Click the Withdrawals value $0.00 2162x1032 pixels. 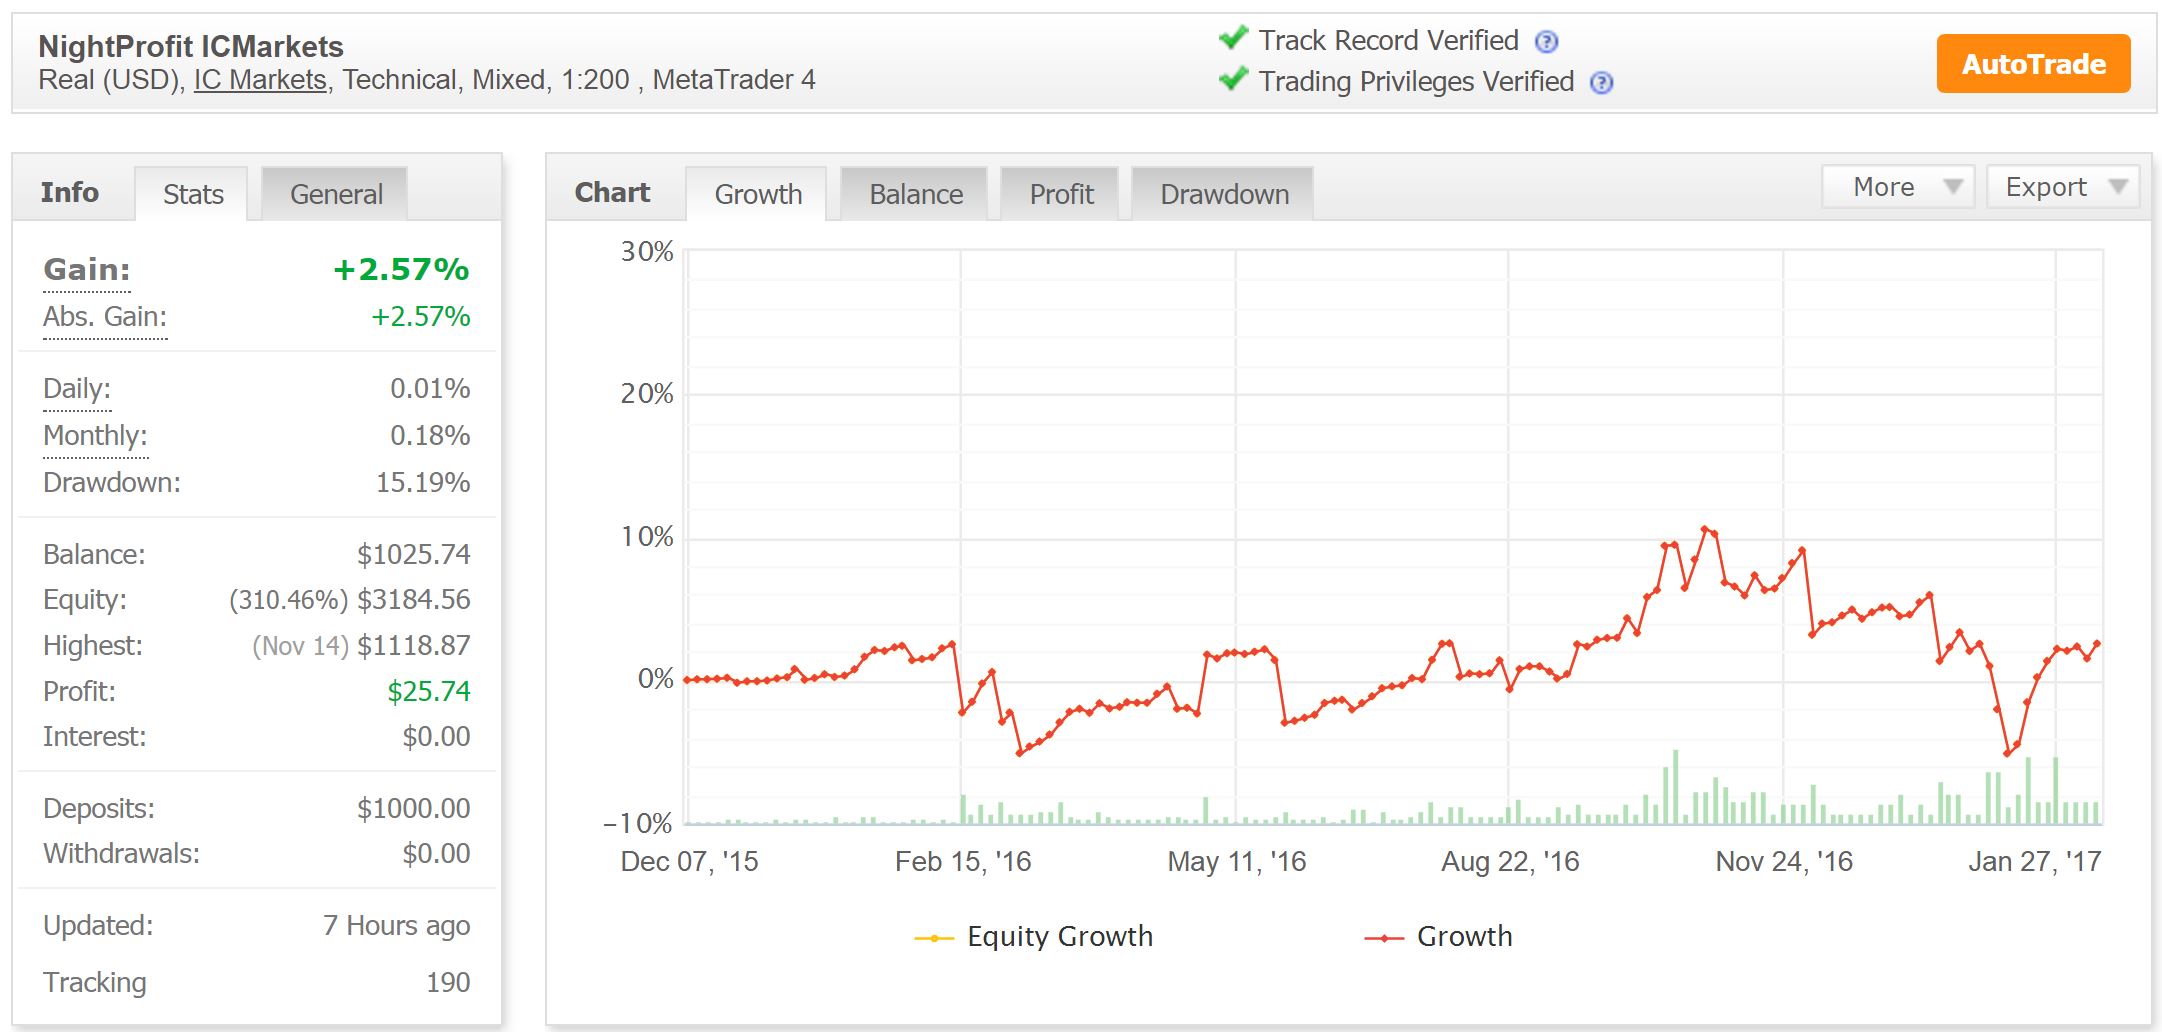click(436, 854)
